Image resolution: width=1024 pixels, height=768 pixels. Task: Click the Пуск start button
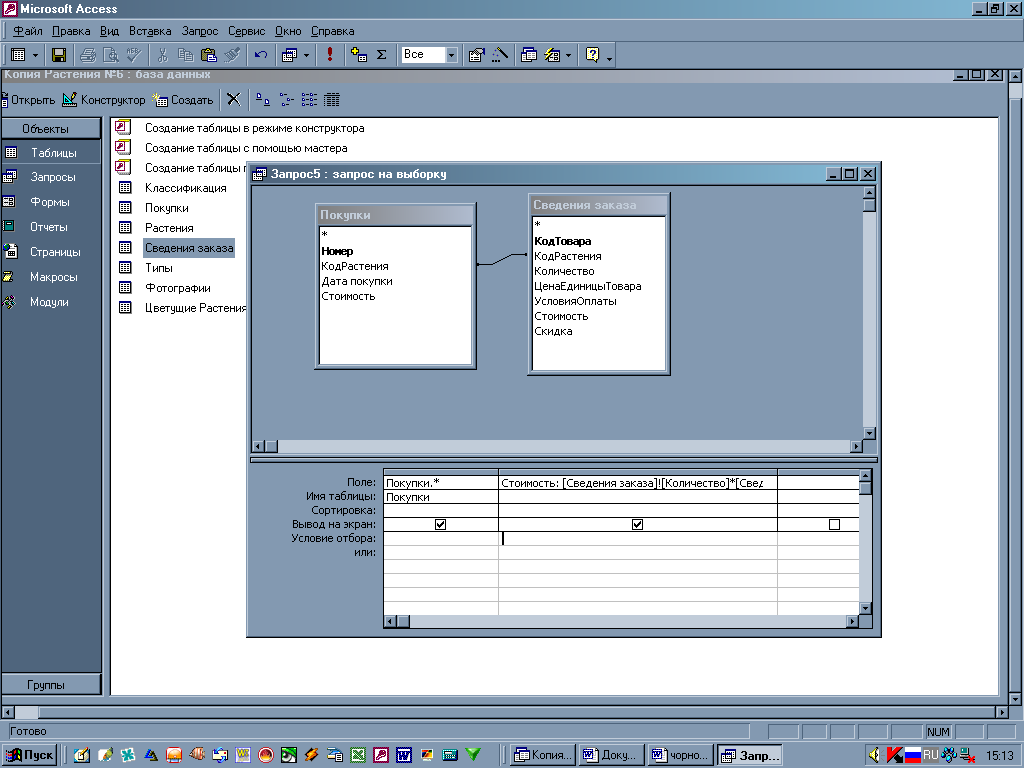pos(30,755)
